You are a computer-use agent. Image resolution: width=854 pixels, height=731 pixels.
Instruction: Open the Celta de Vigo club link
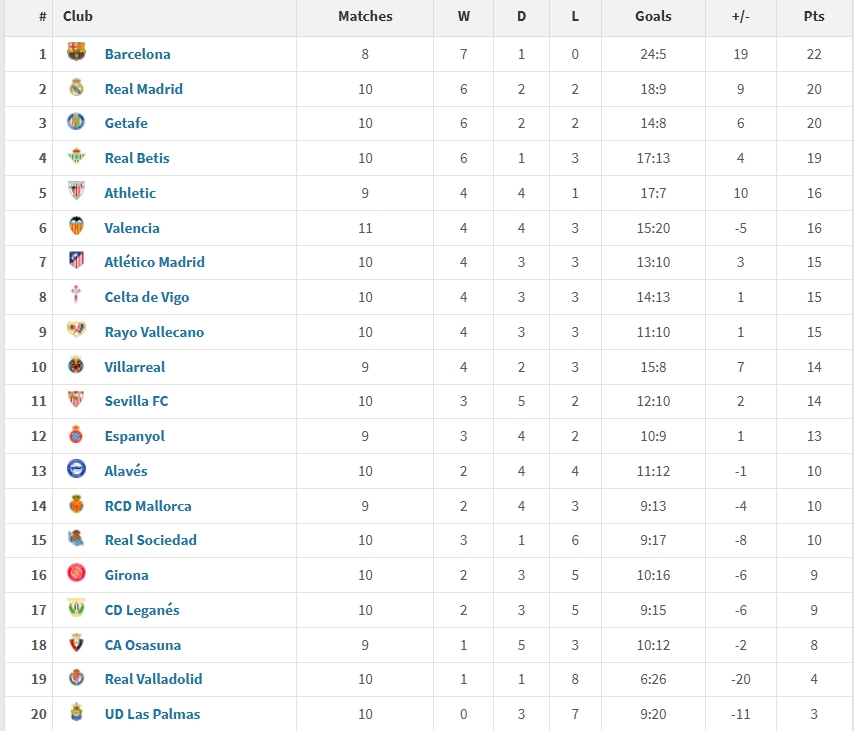(147, 297)
